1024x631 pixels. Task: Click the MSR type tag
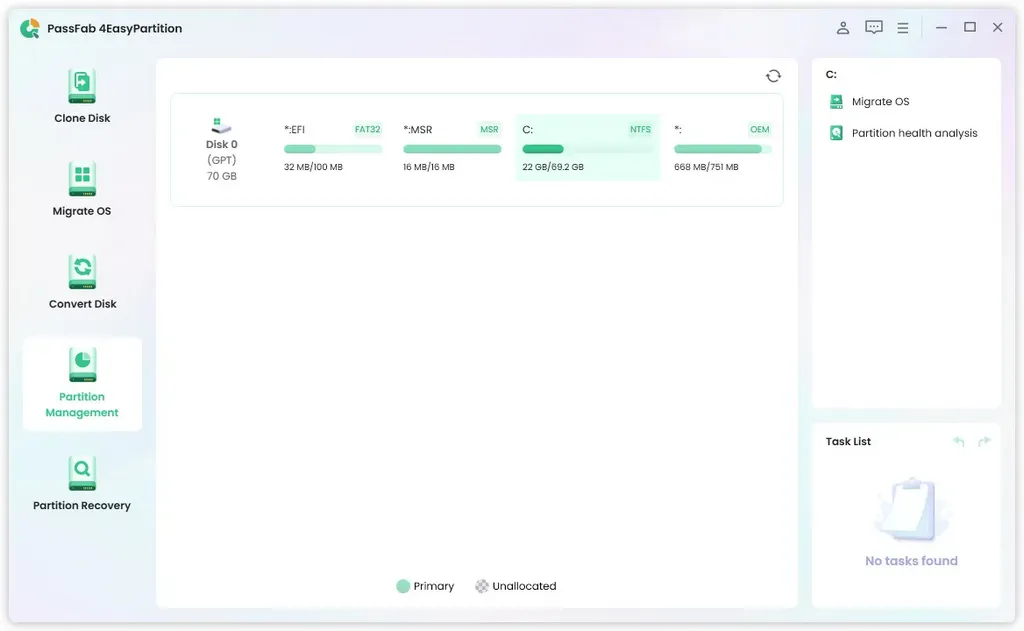click(x=489, y=129)
